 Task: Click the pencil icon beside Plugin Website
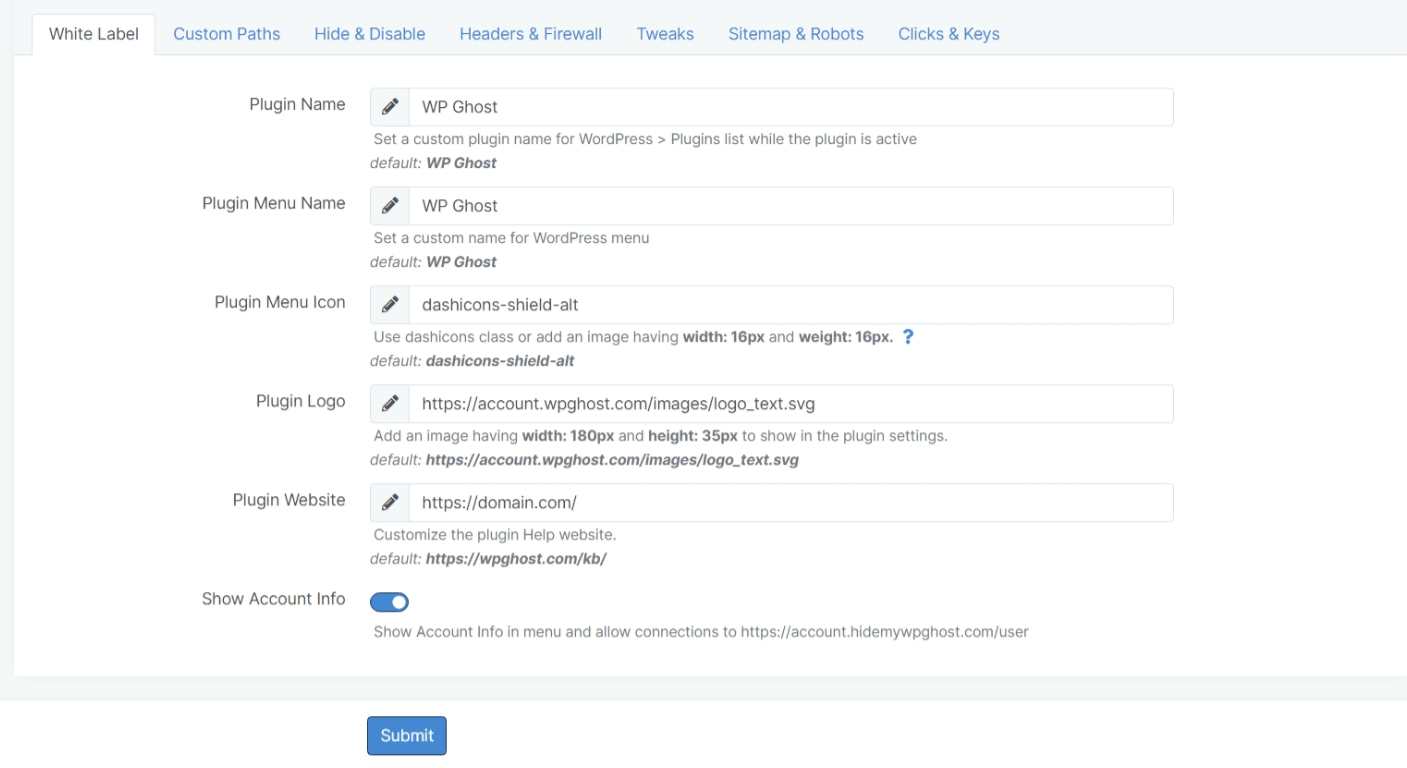pos(390,503)
